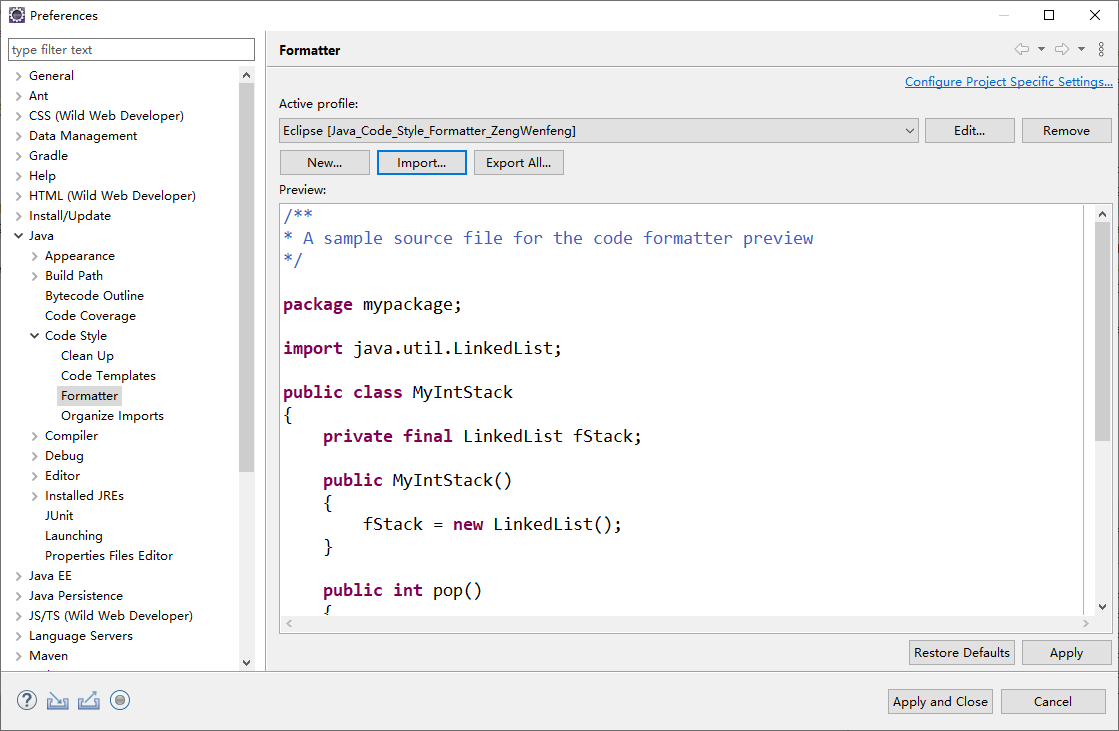Open the three-dot view menu icon
This screenshot has height=731, width=1119.
1101,49
